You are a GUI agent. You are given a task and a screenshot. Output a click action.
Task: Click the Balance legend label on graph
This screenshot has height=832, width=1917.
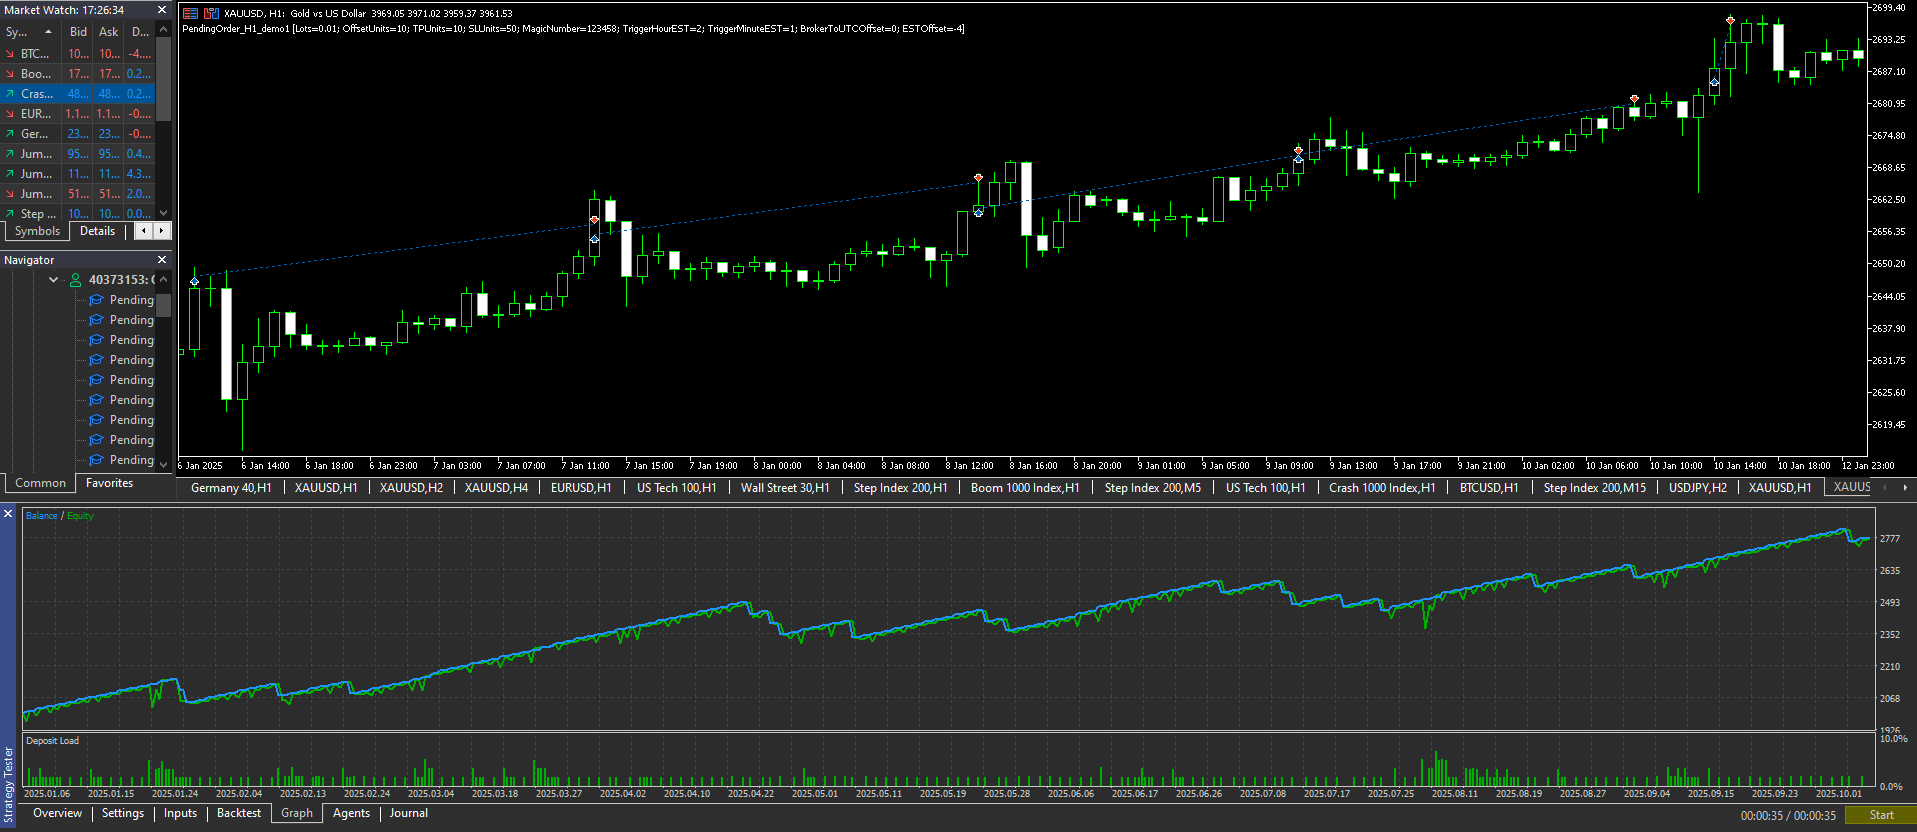[42, 516]
